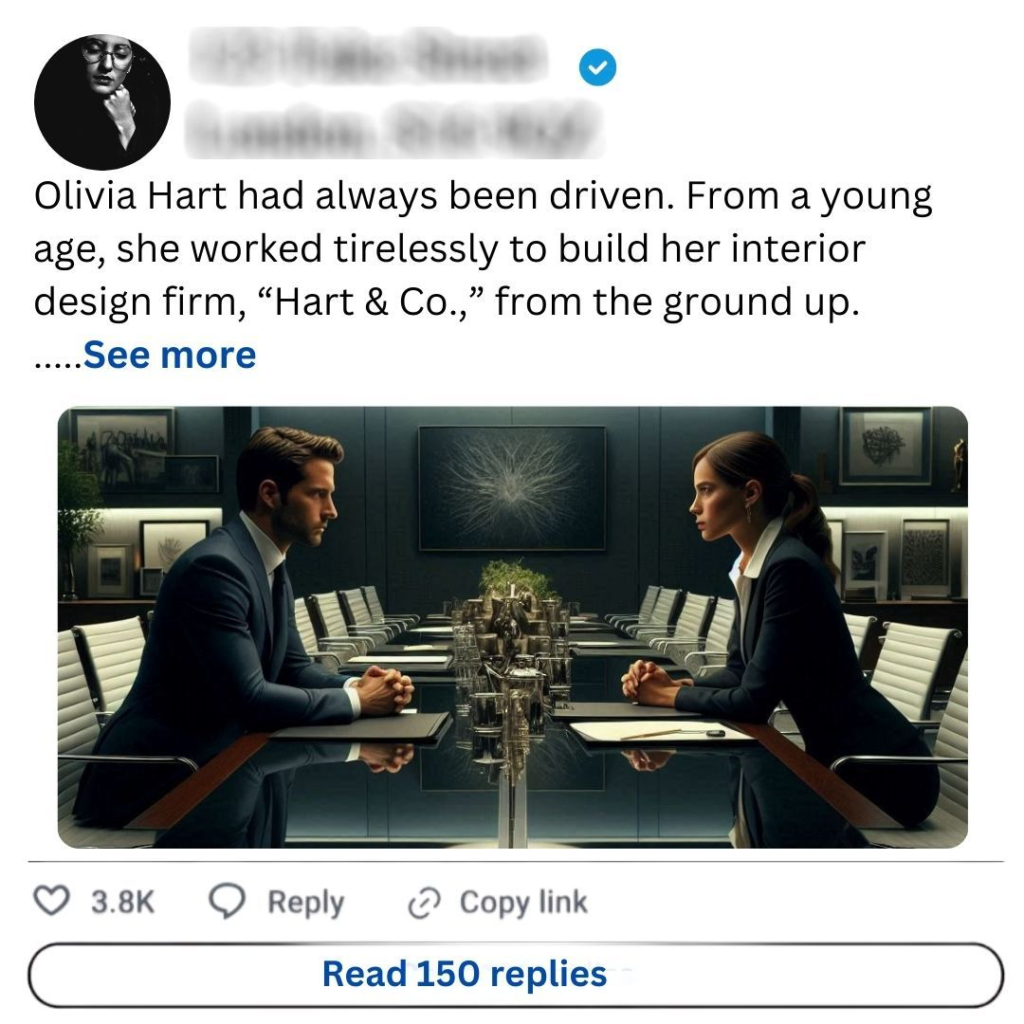
Task: Open the author's round profile avatar
Action: tap(102, 102)
